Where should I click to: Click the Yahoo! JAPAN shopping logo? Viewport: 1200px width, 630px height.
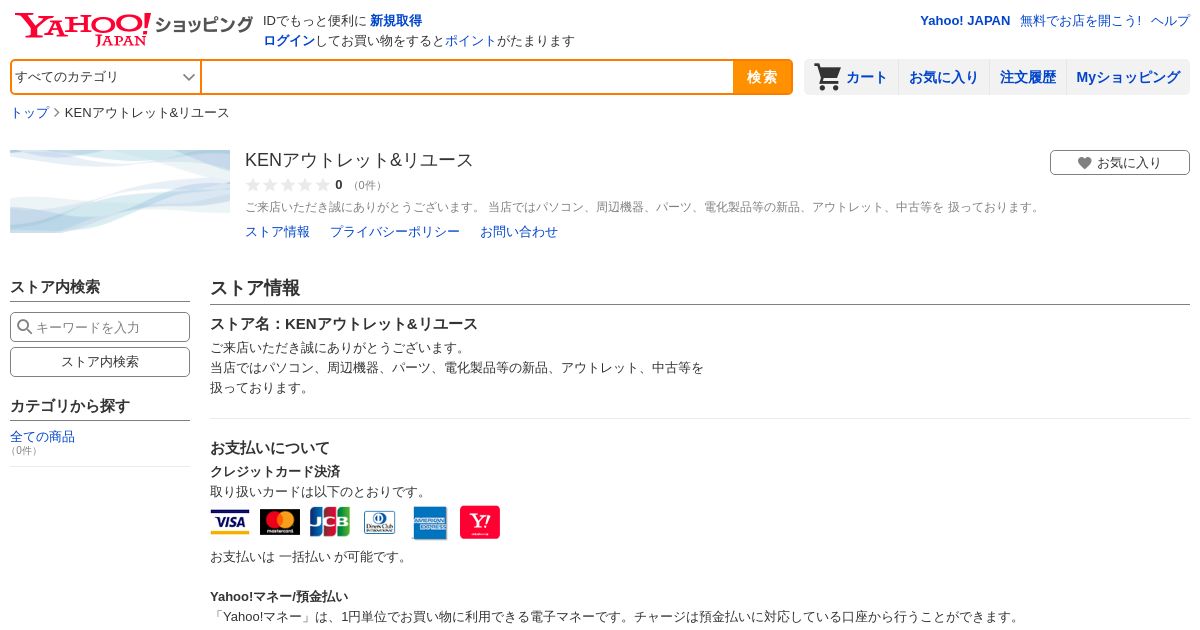pyautogui.click(x=133, y=29)
